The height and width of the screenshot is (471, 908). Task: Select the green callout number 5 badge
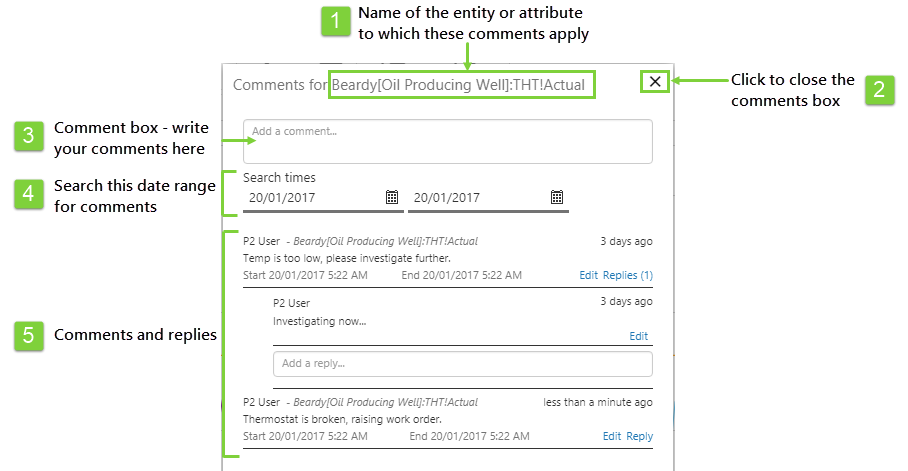[x=29, y=336]
